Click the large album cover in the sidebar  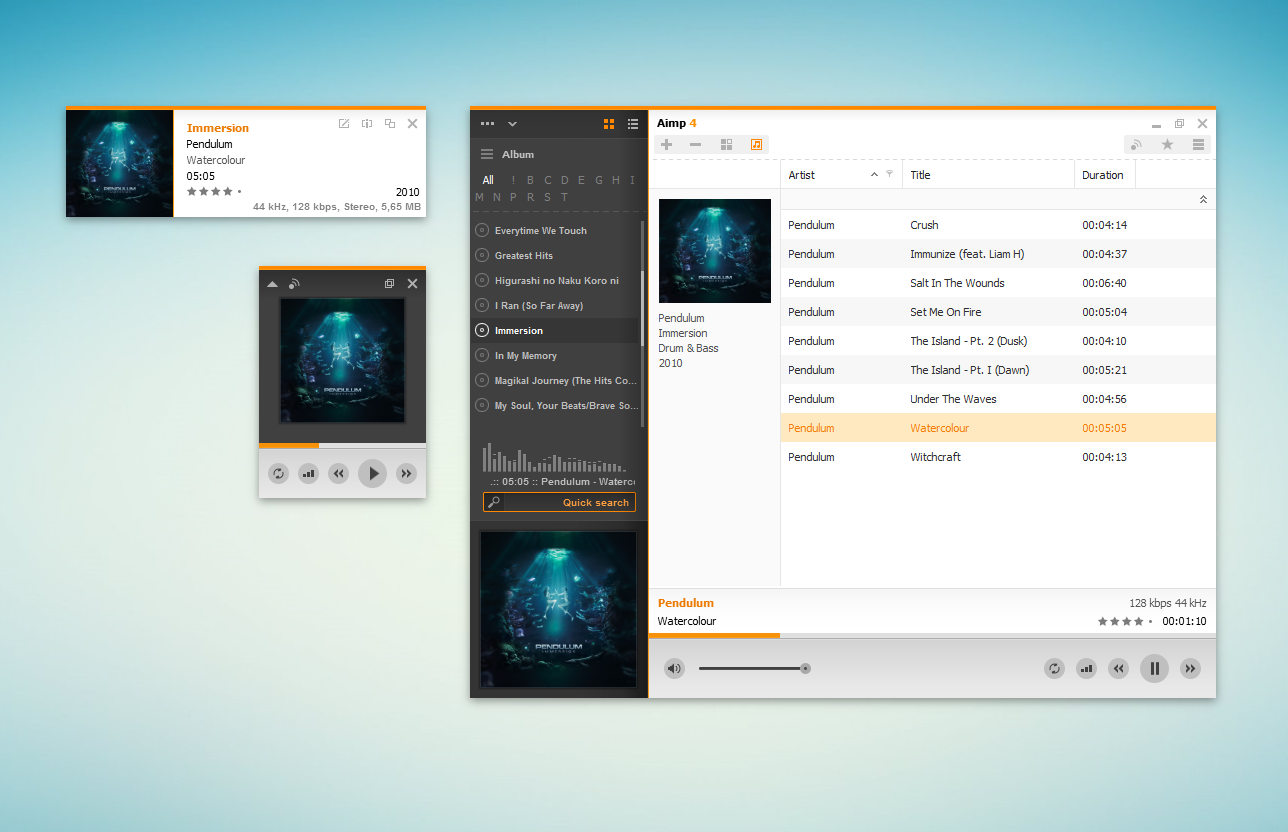[x=558, y=609]
